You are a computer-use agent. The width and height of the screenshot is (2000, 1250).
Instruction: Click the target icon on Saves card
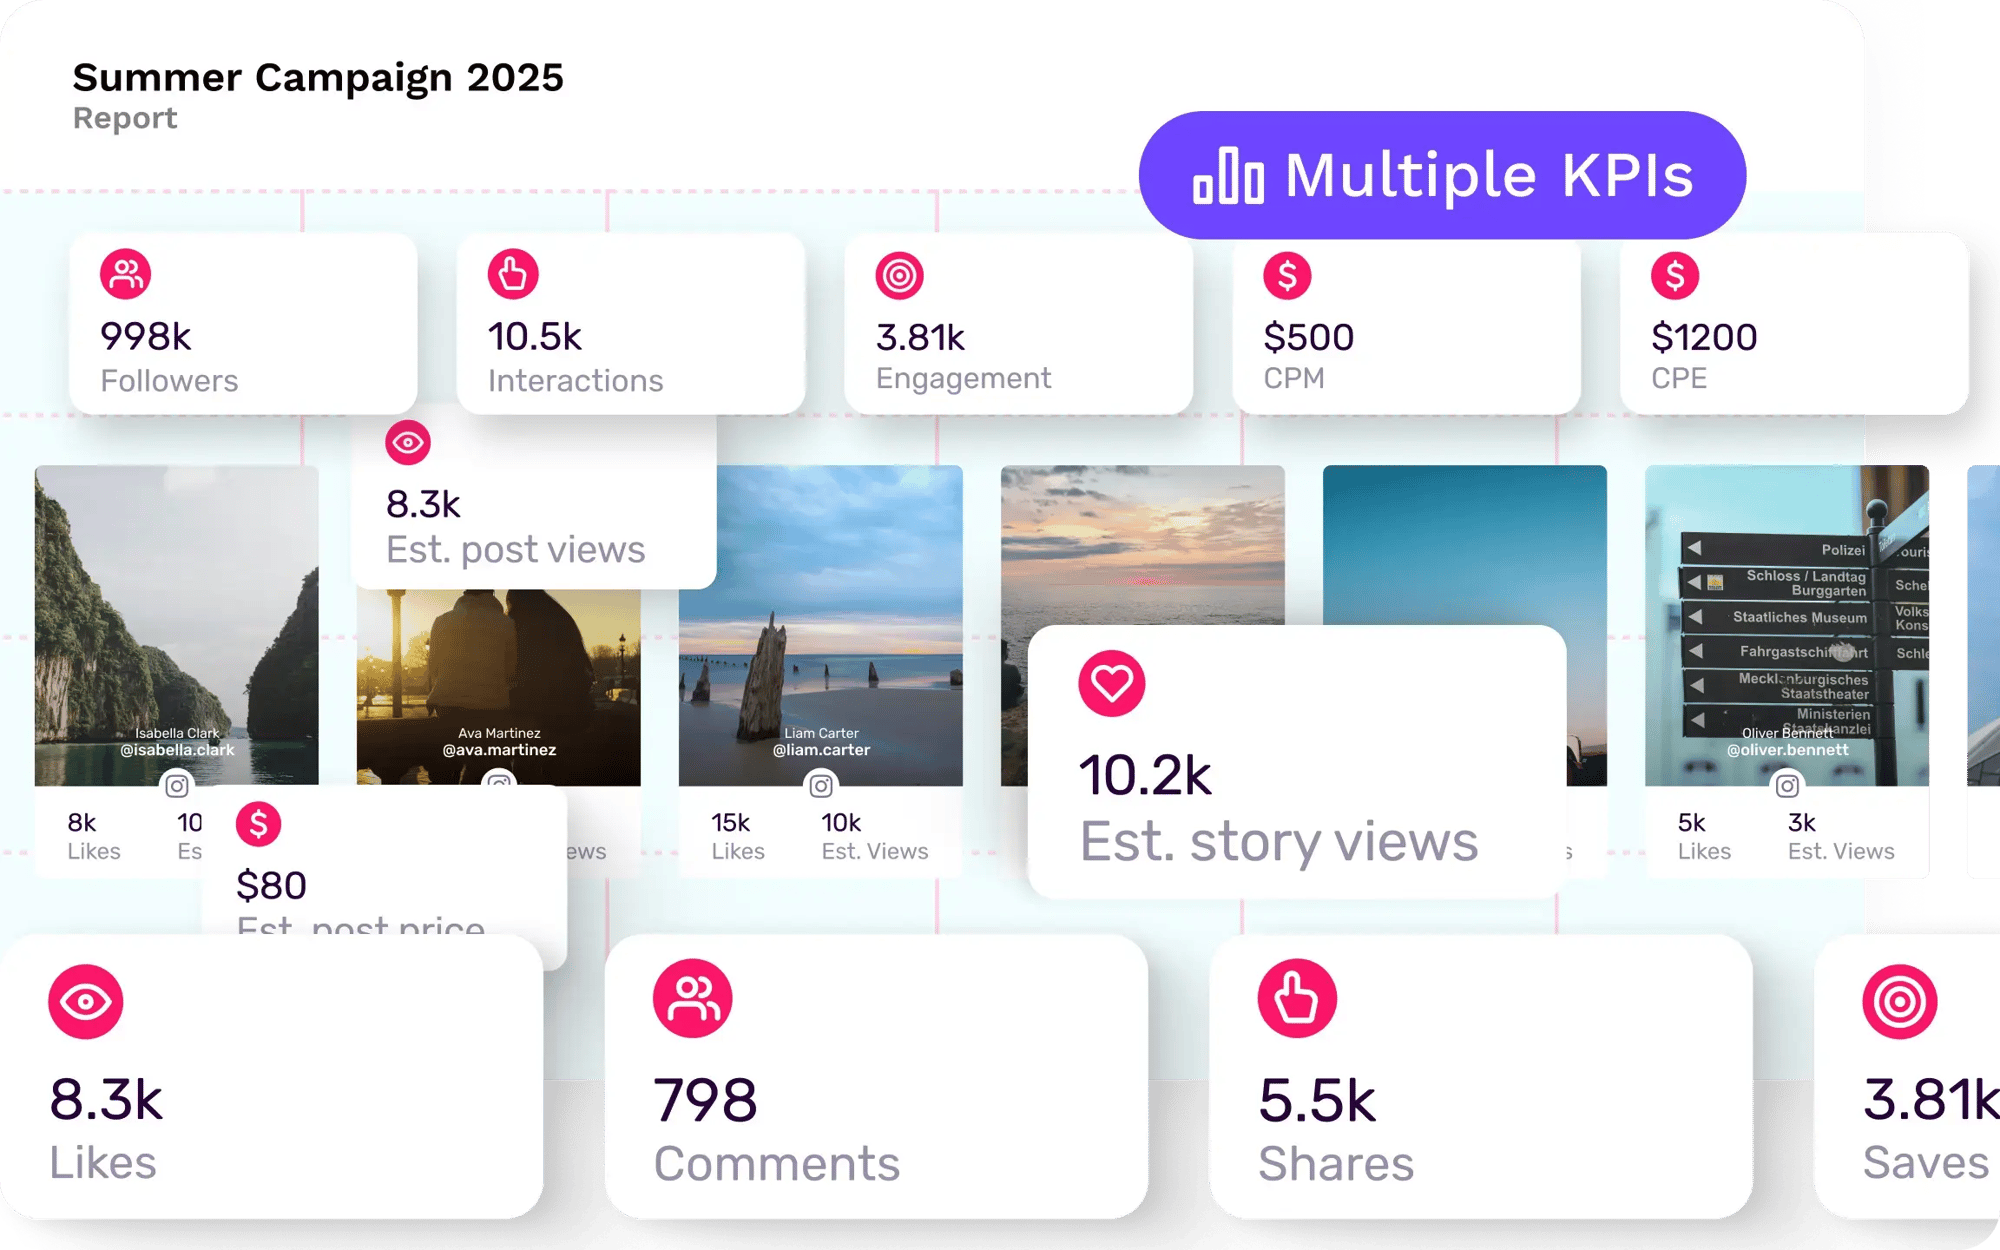[1900, 1002]
